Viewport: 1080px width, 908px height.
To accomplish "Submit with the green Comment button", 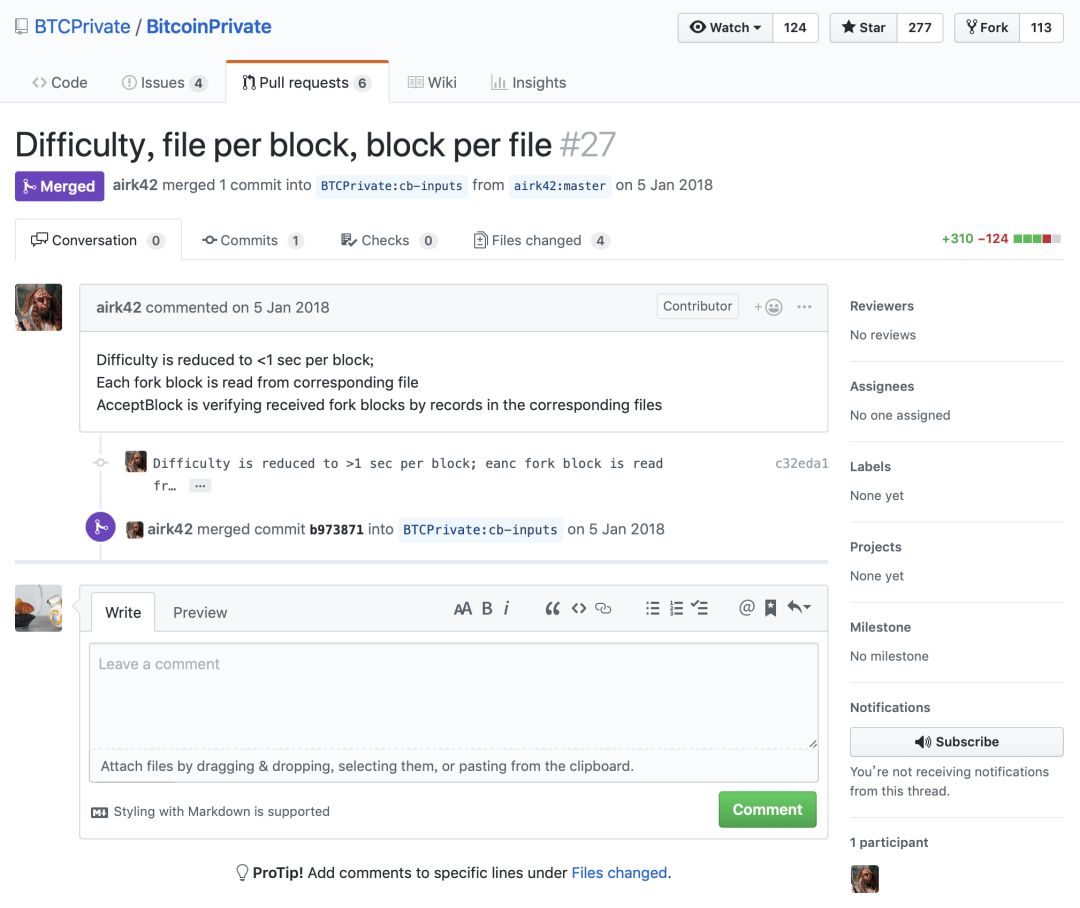I will pos(767,809).
